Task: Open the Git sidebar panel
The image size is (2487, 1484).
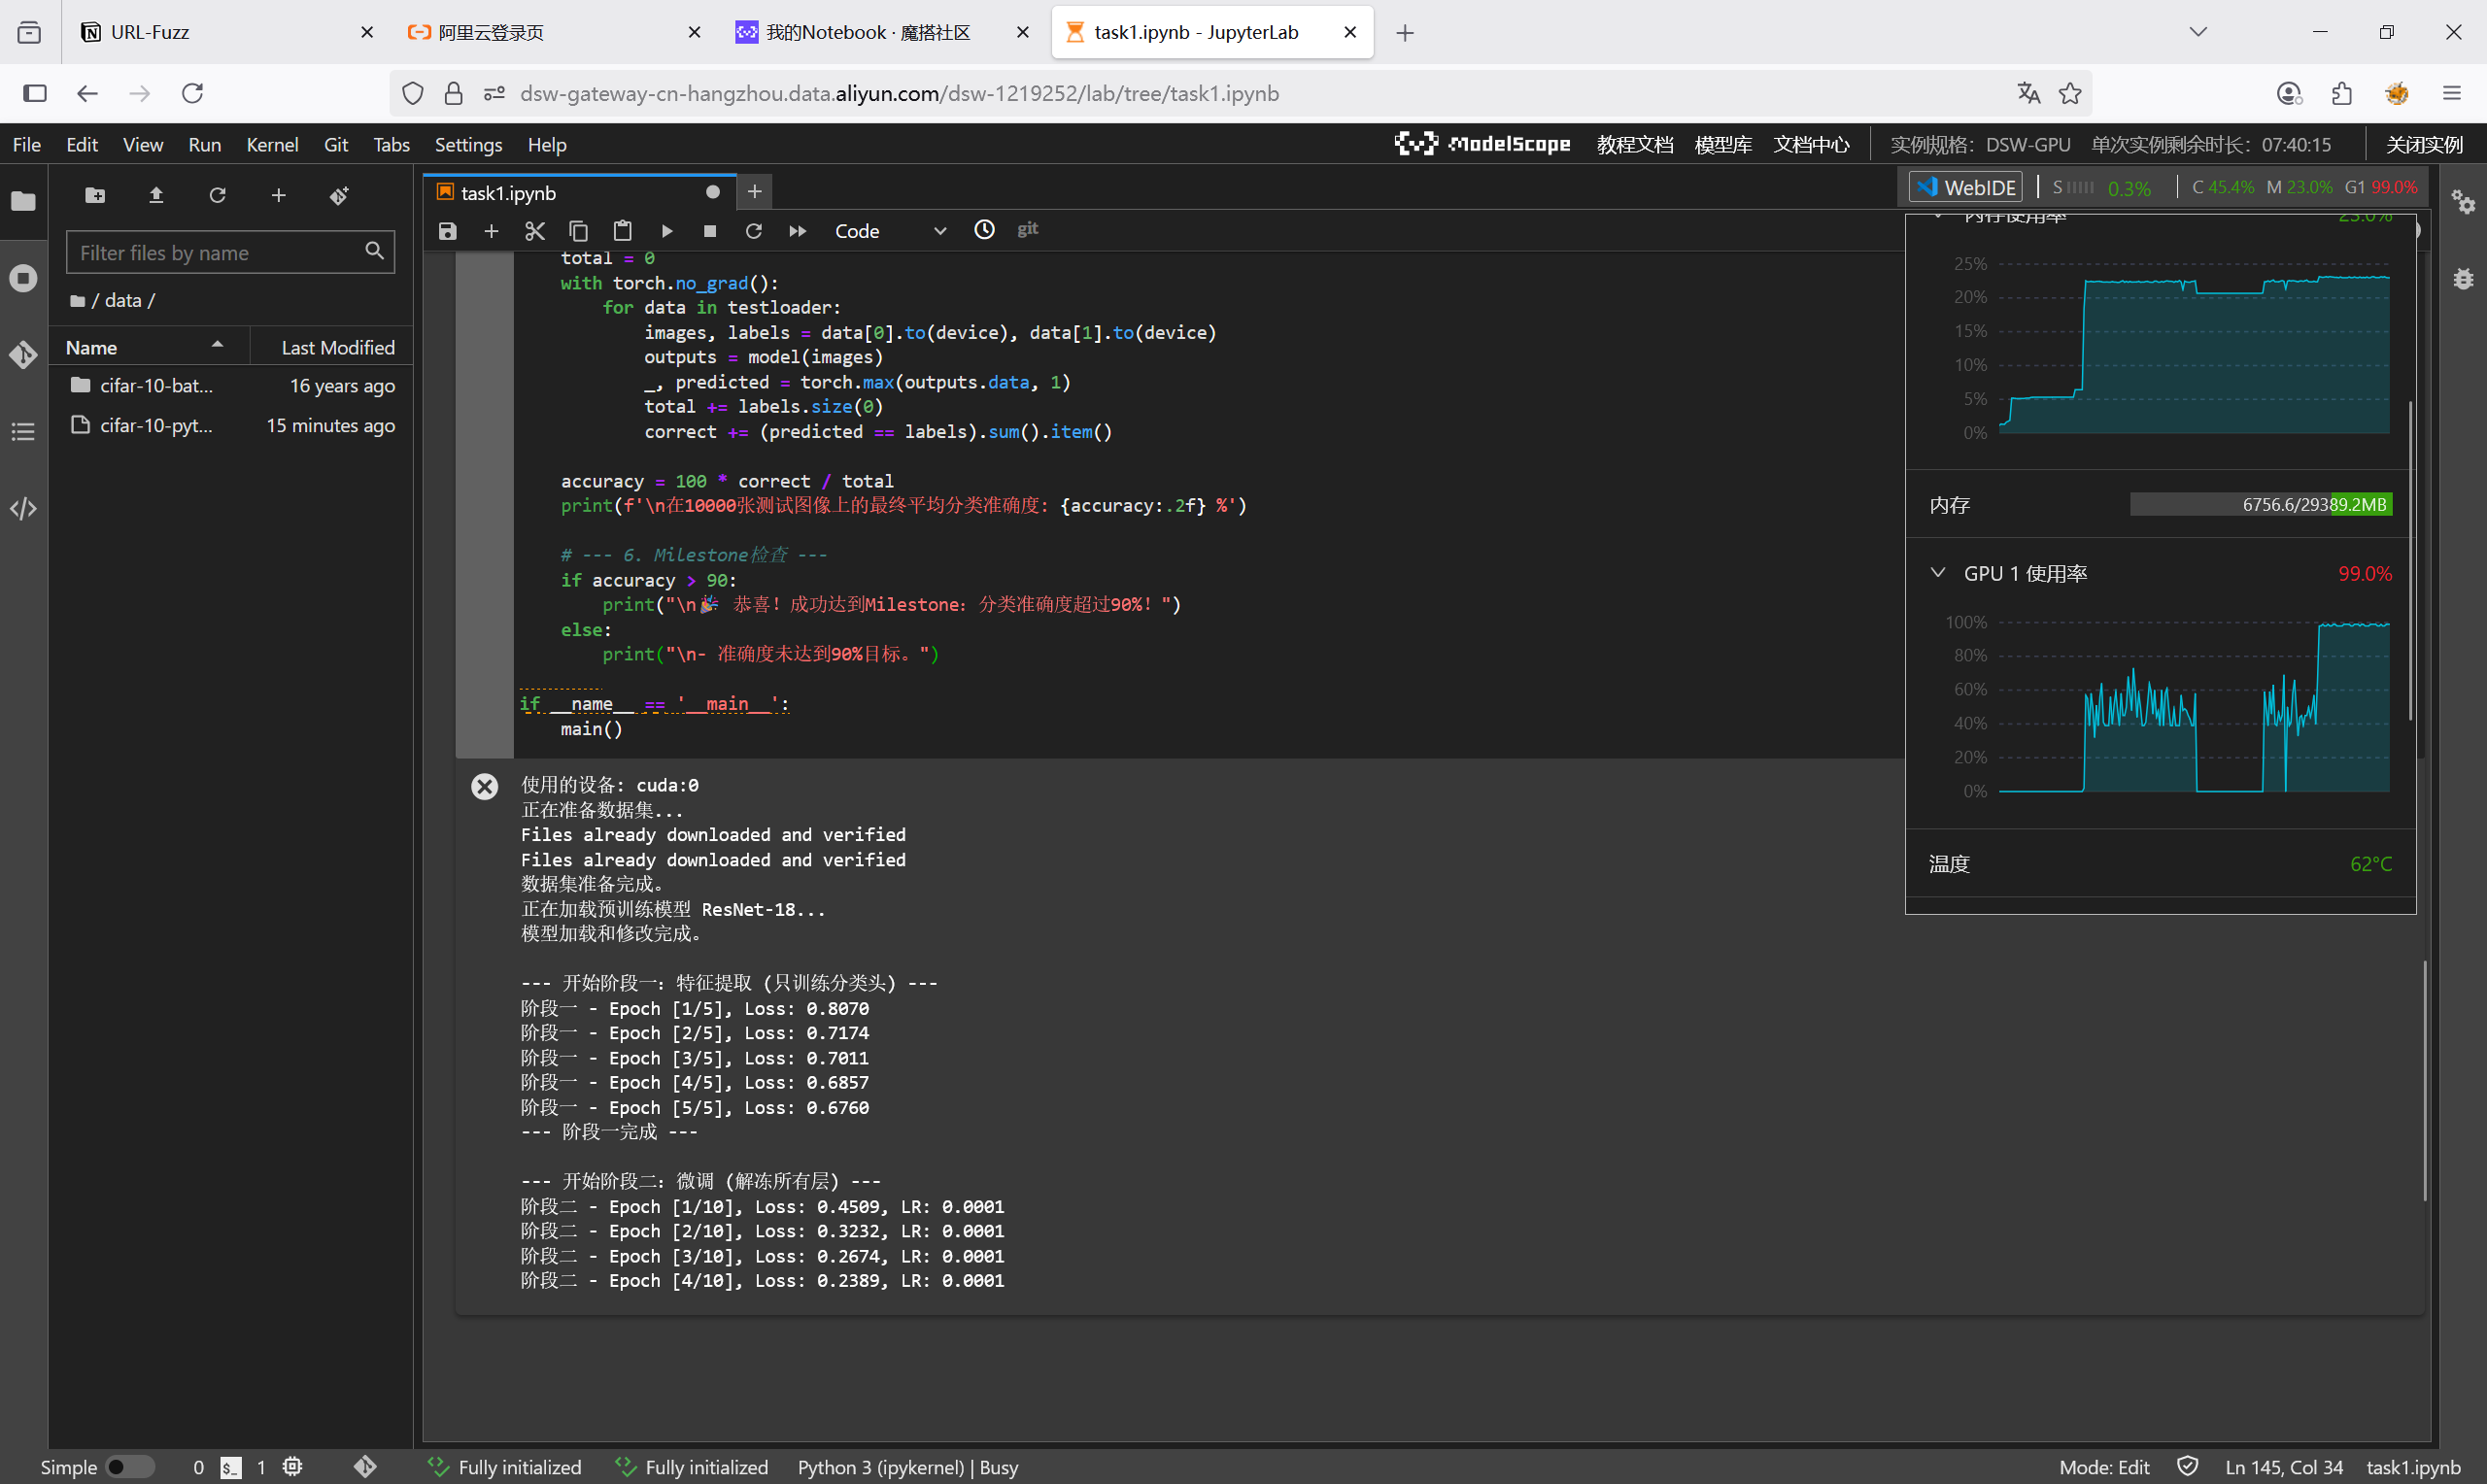Action: point(23,355)
